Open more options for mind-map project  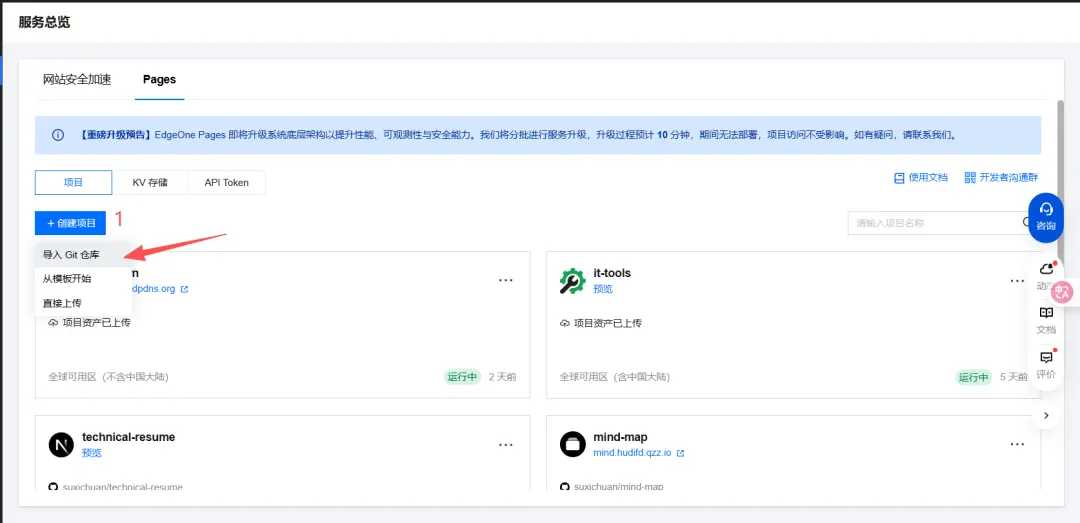click(1017, 444)
